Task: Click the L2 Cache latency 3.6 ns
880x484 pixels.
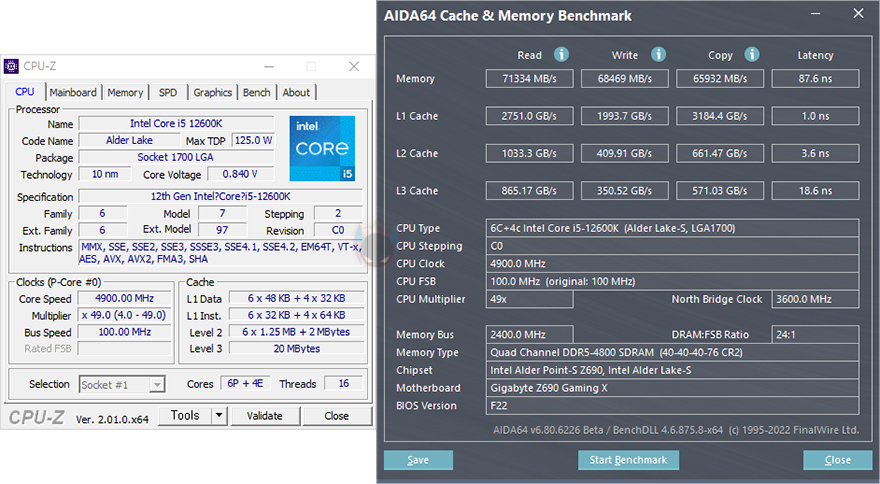Action: point(815,153)
